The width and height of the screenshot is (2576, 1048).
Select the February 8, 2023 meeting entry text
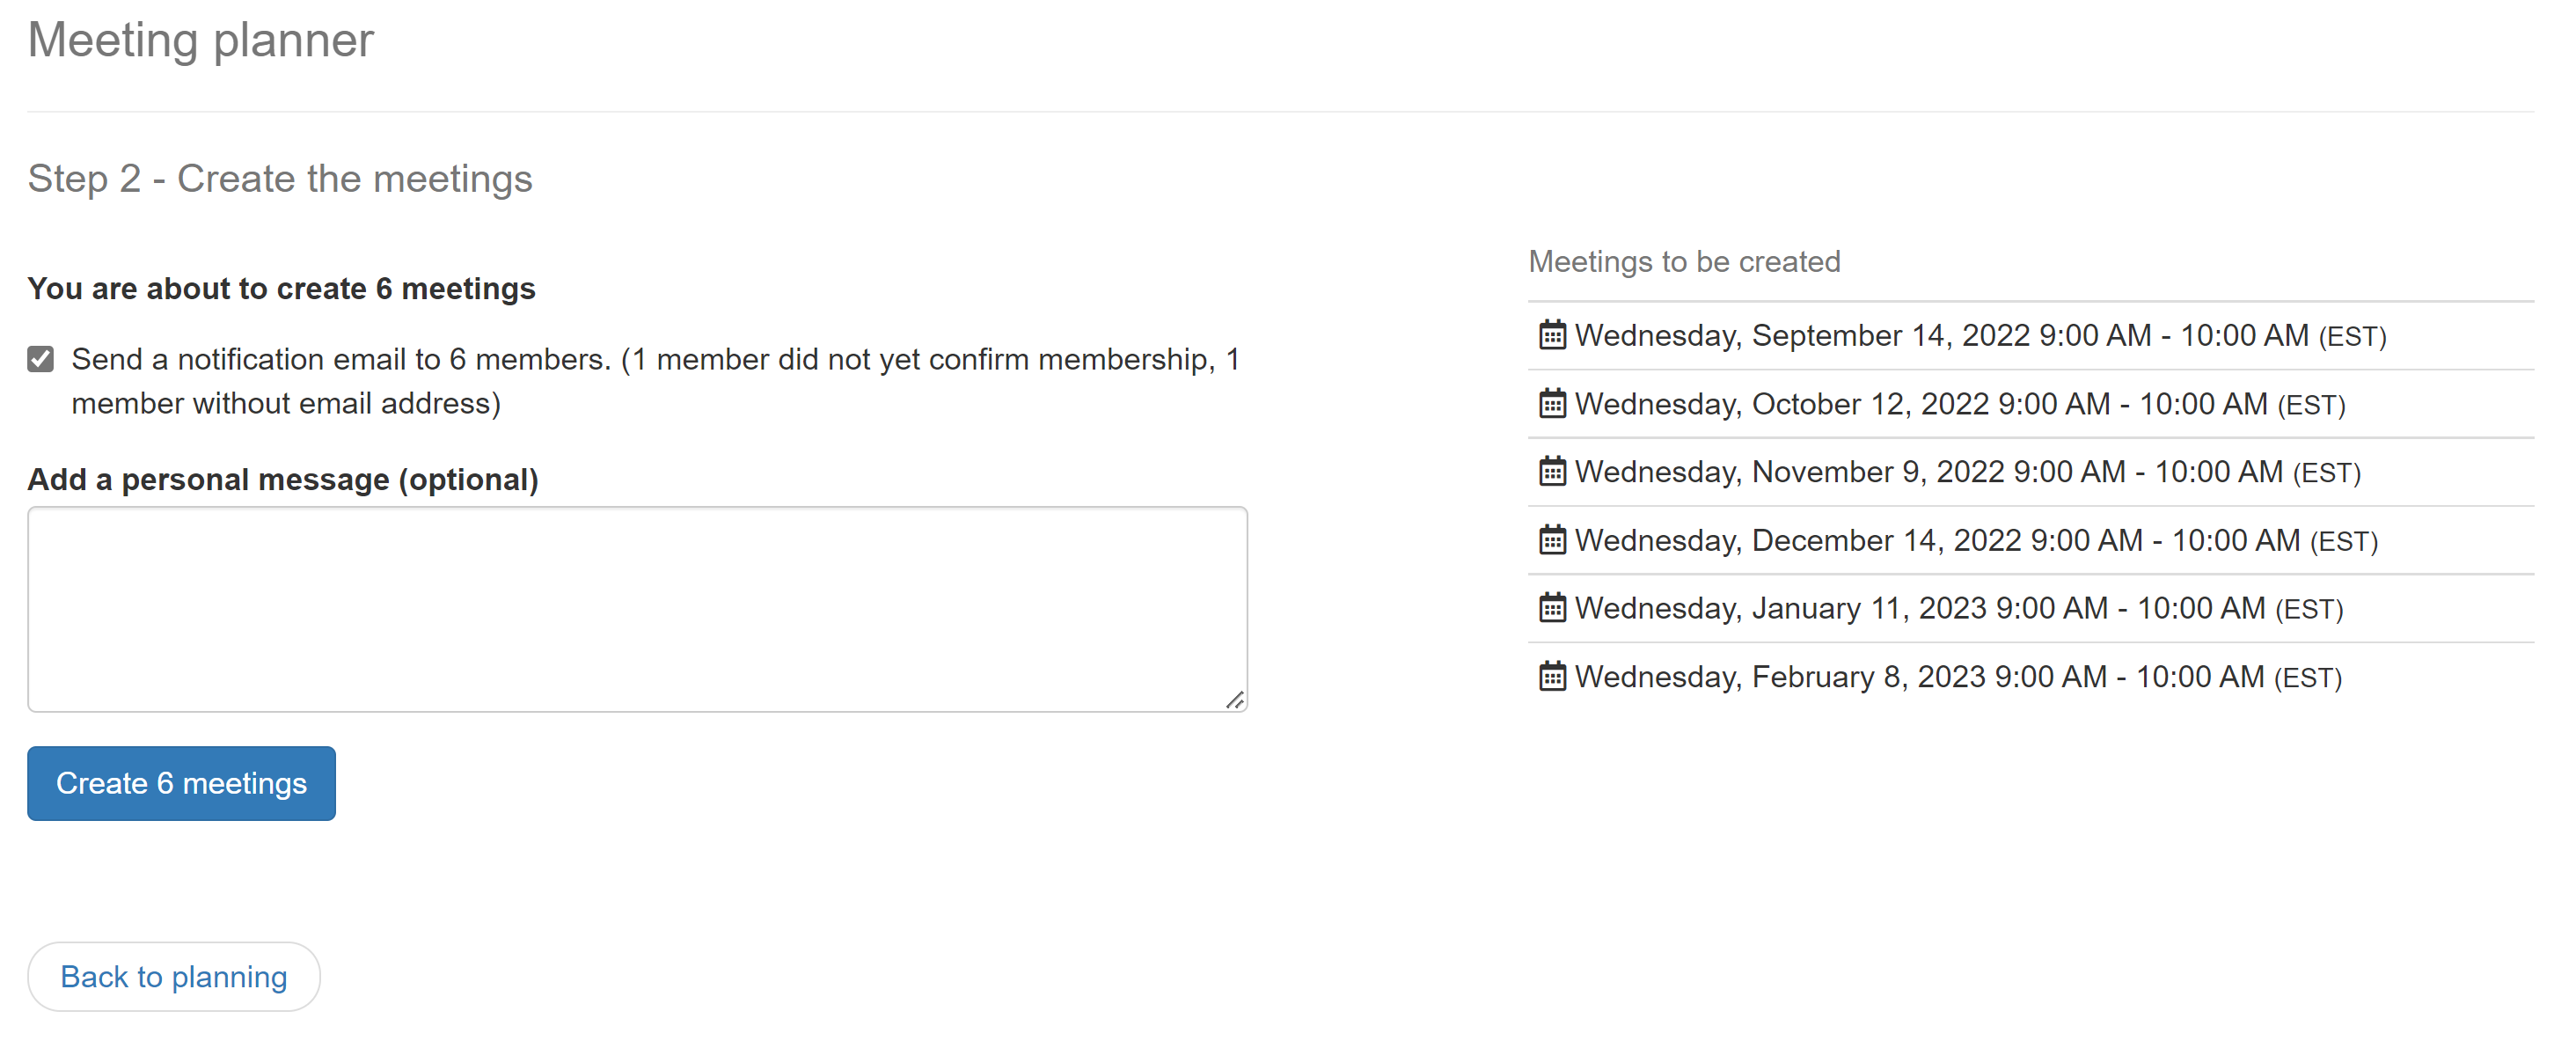pyautogui.click(x=1958, y=678)
